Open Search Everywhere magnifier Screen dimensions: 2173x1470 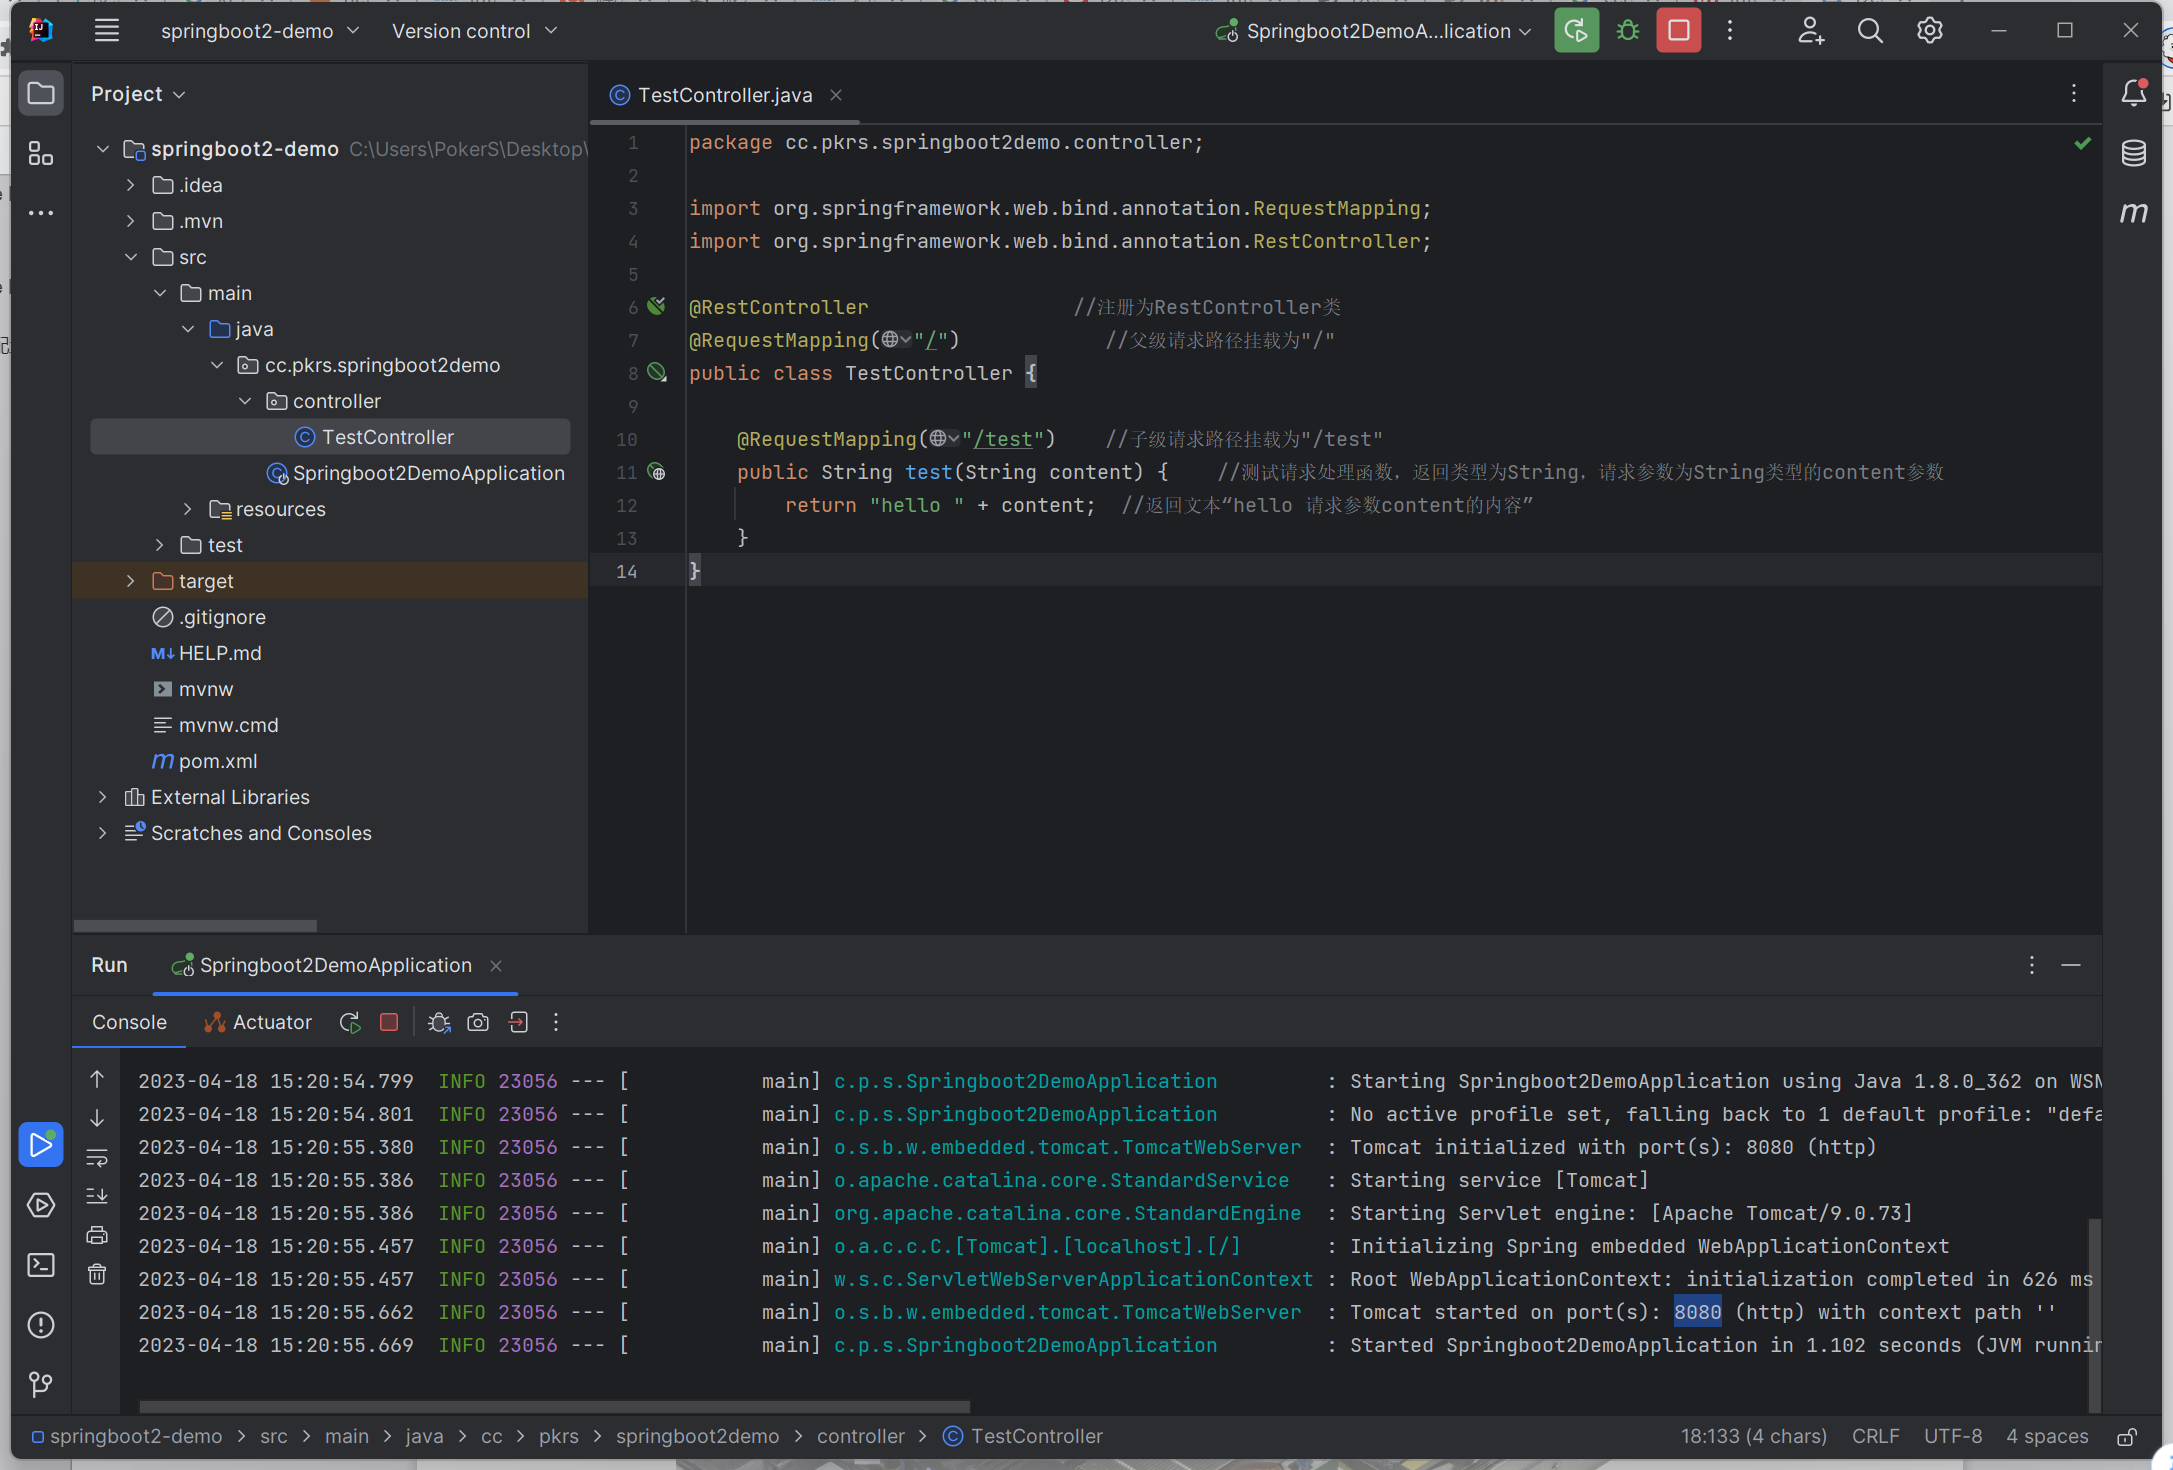point(1870,31)
